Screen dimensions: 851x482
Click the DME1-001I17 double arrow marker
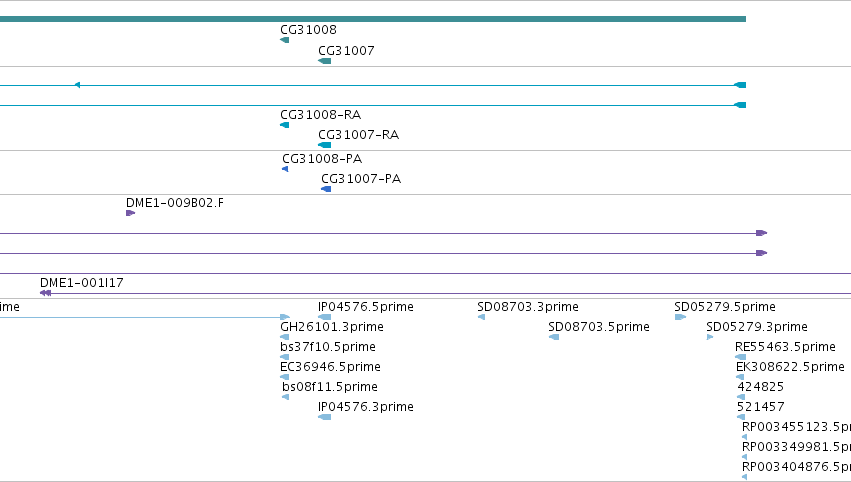click(x=46, y=293)
